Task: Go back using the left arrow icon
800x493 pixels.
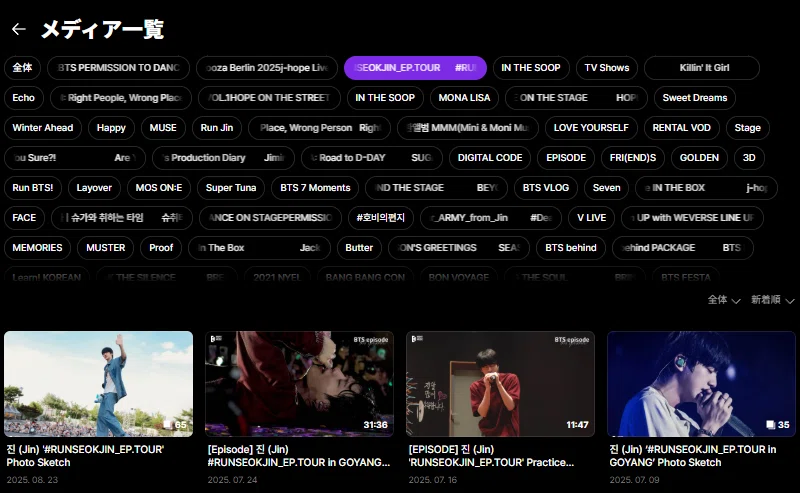Action: point(19,29)
